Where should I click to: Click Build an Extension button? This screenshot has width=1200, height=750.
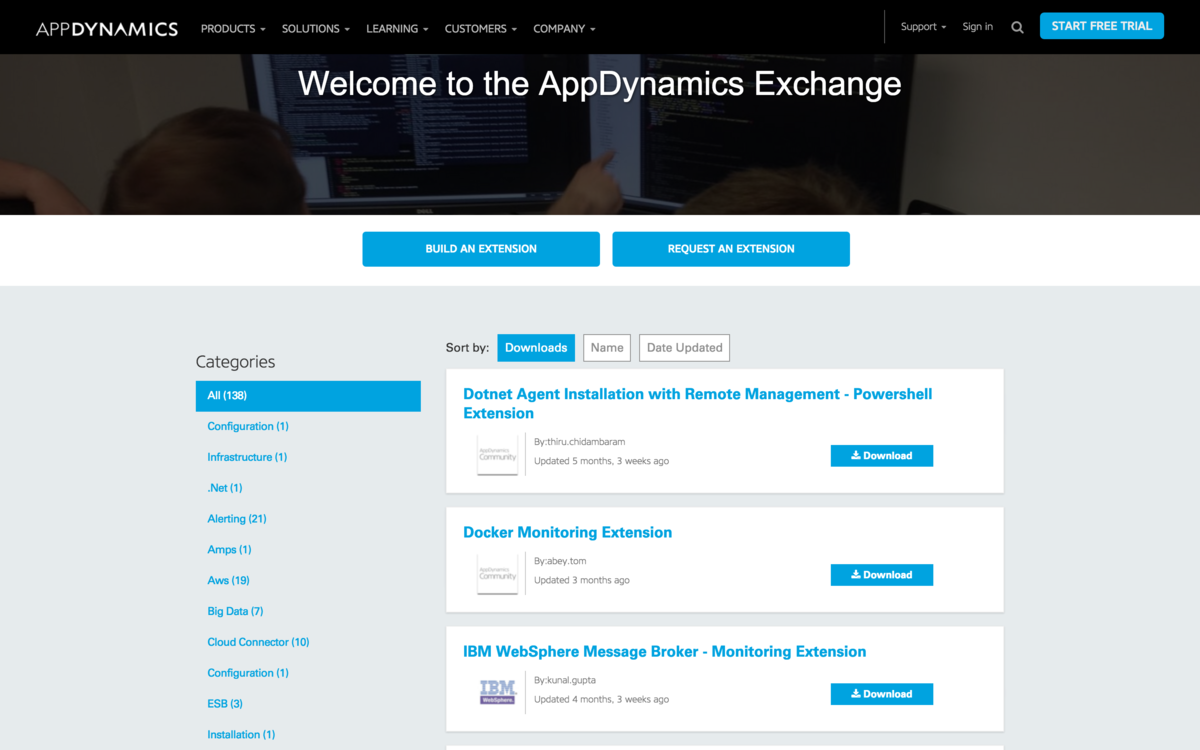point(481,249)
